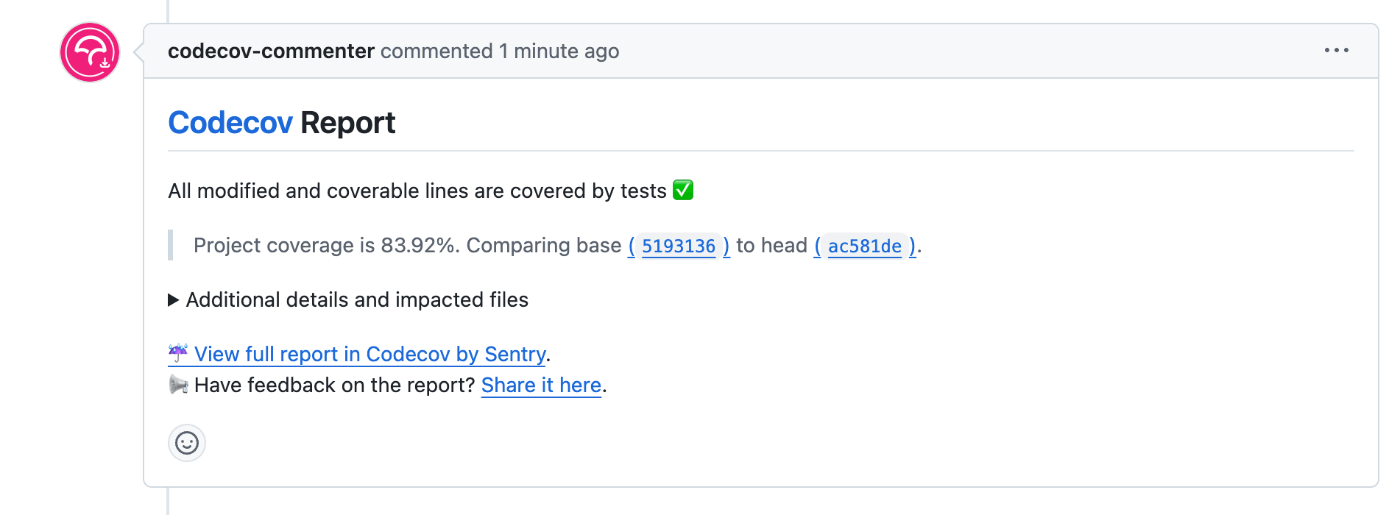Toggle 'Additional details and impacted files' label
This screenshot has height=515, width=1400.
pyautogui.click(x=357, y=299)
